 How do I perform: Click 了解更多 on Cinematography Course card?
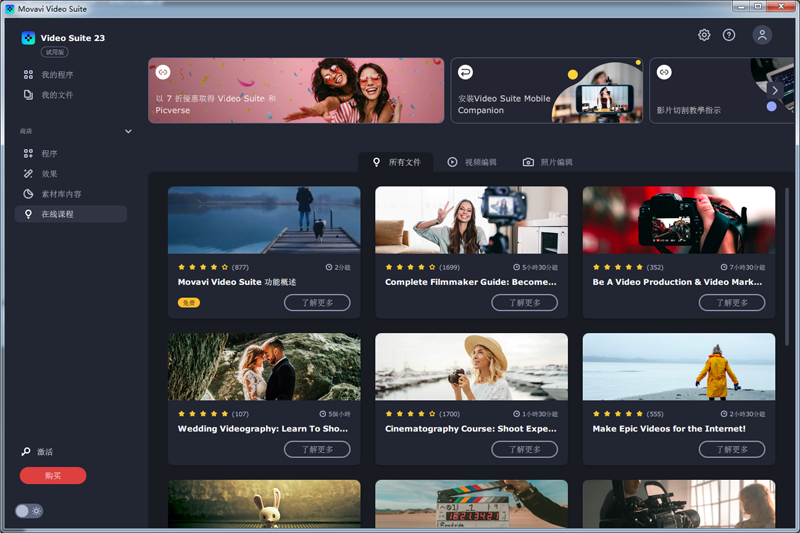coord(524,449)
